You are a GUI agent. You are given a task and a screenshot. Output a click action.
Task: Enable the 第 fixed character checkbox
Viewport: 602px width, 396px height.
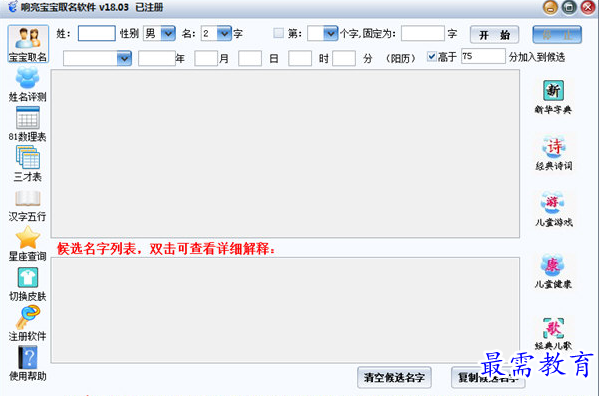pos(278,33)
